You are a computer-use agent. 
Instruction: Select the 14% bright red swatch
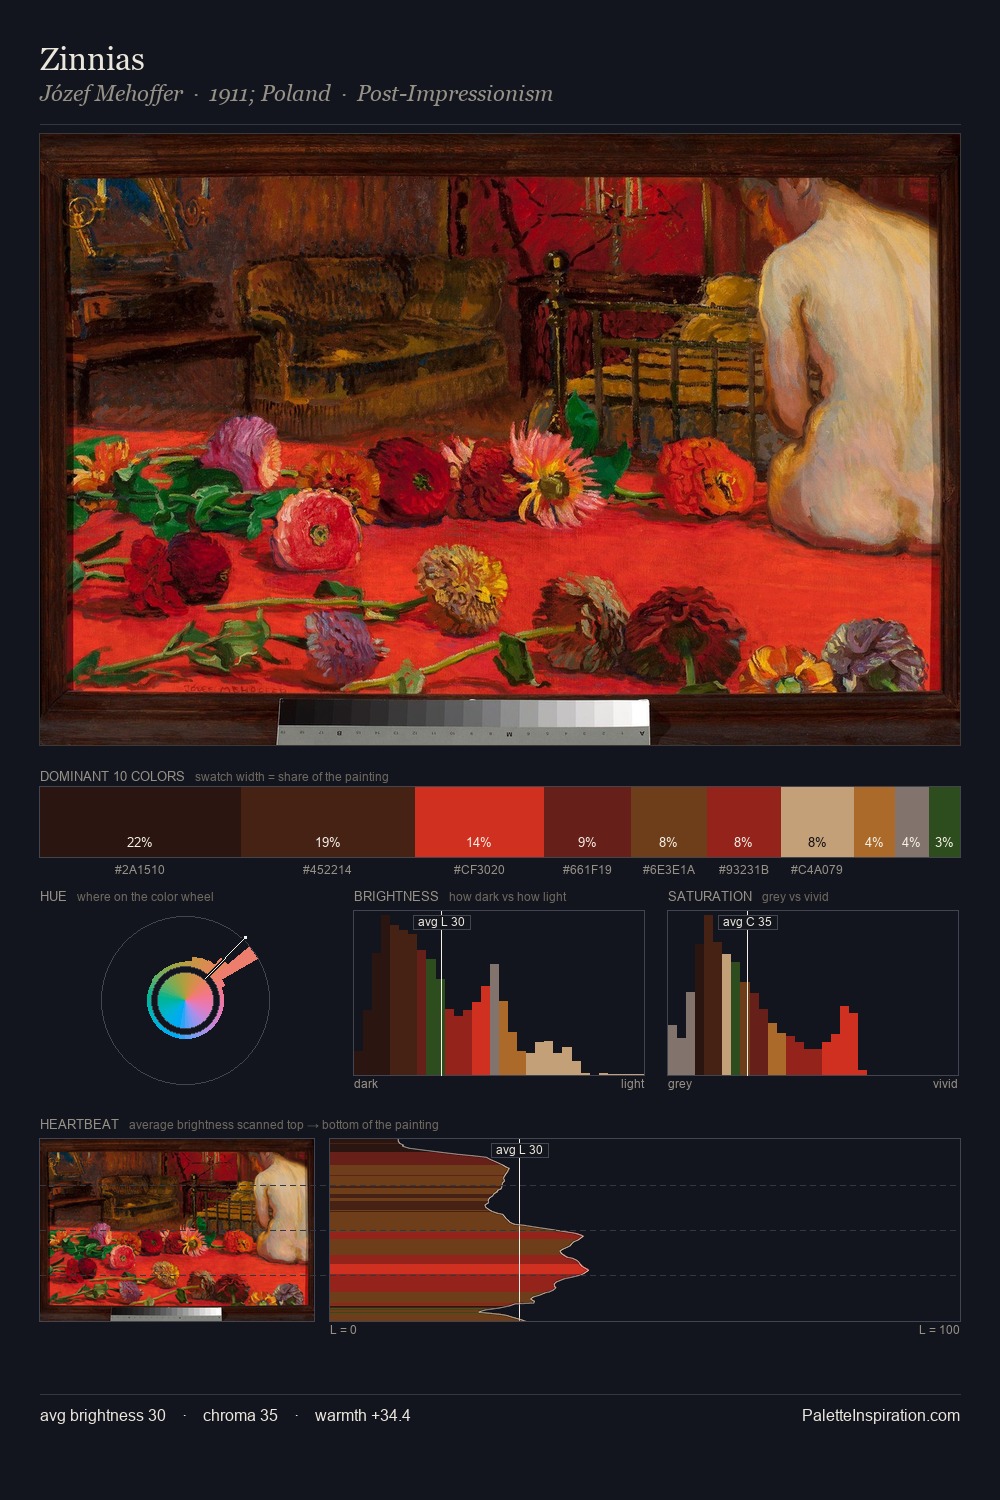(479, 822)
